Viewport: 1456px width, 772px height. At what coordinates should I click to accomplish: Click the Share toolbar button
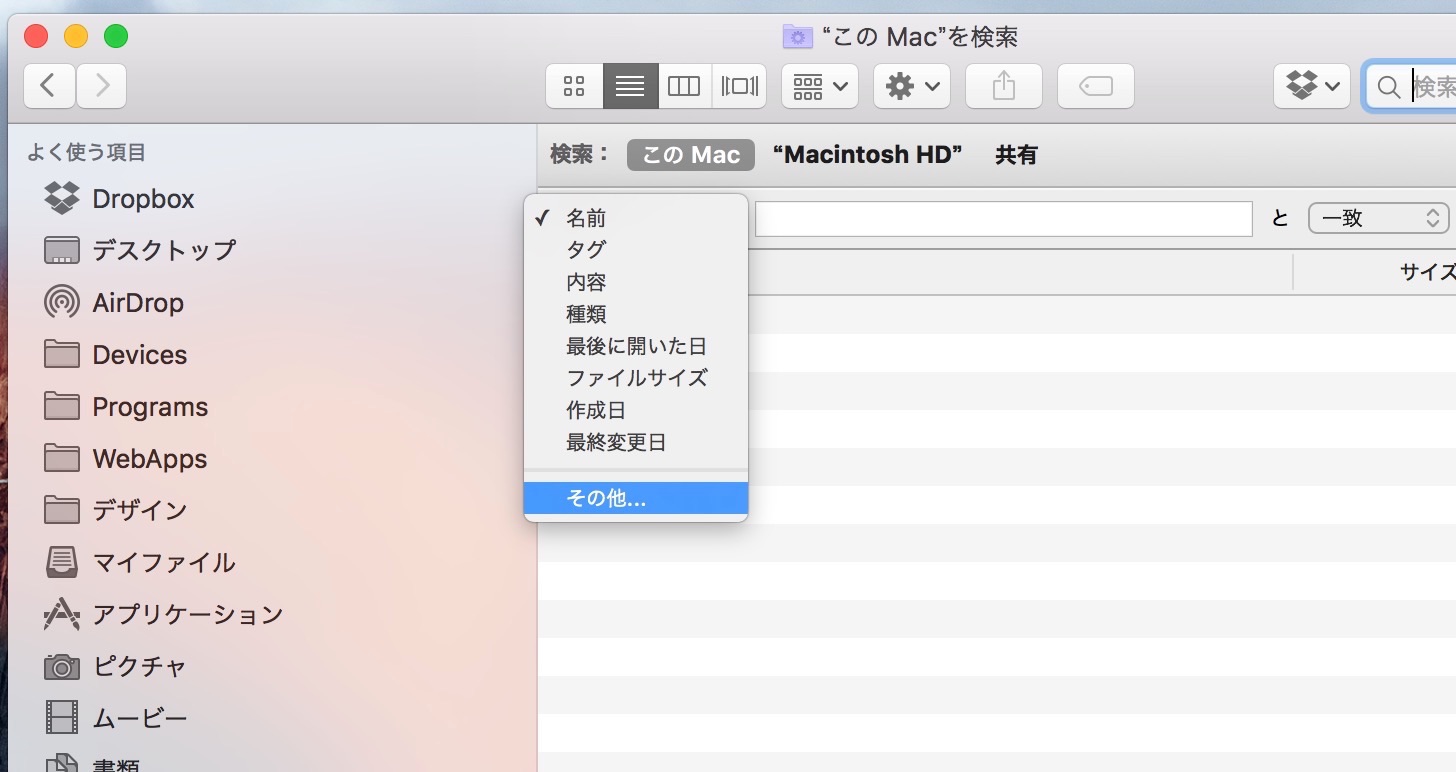pyautogui.click(x=1004, y=87)
